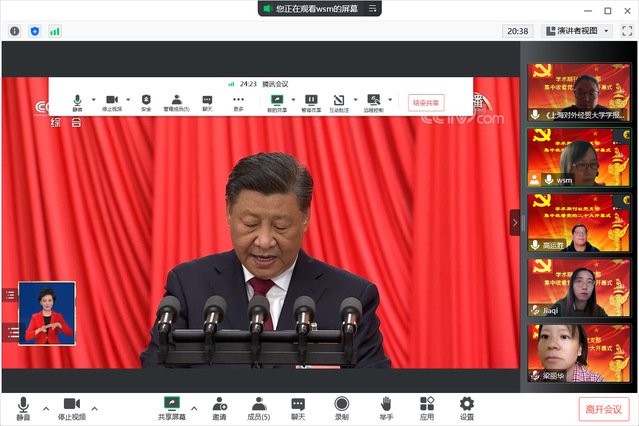Expand video options arrow beside stop video

click(x=95, y=408)
